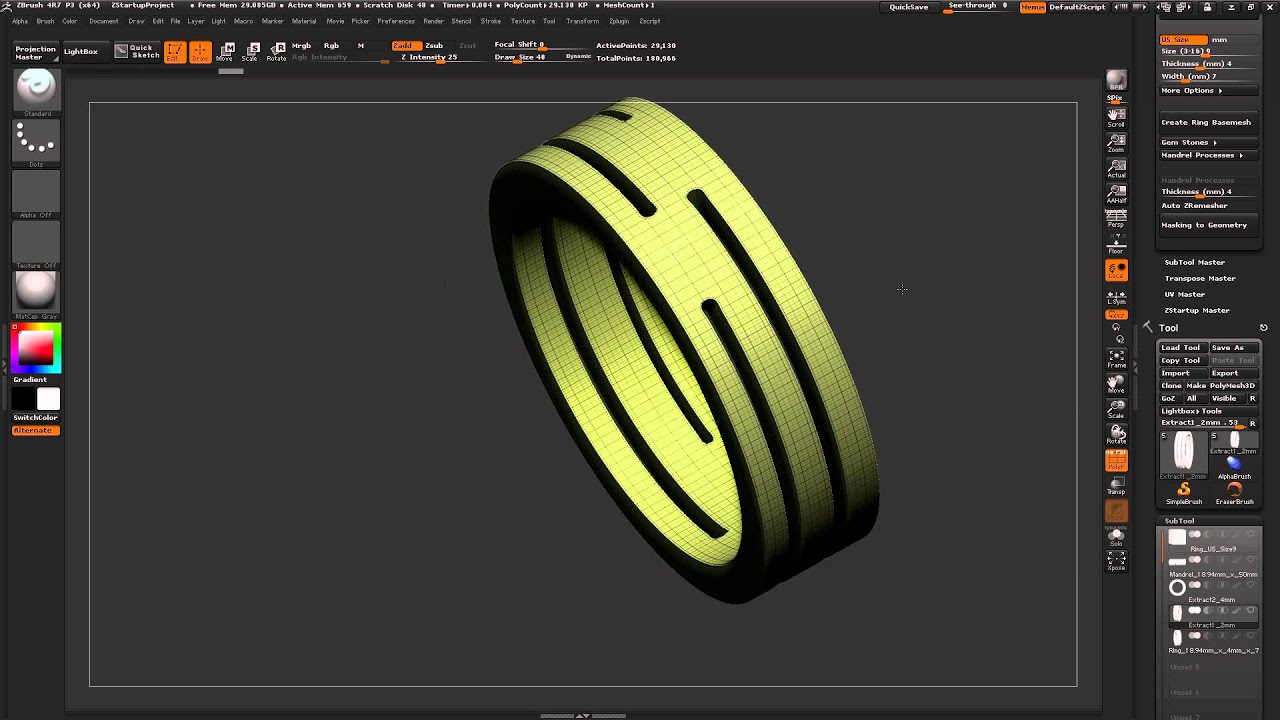Enable Zsub sculpt mode
1280x720 pixels.
click(x=434, y=46)
